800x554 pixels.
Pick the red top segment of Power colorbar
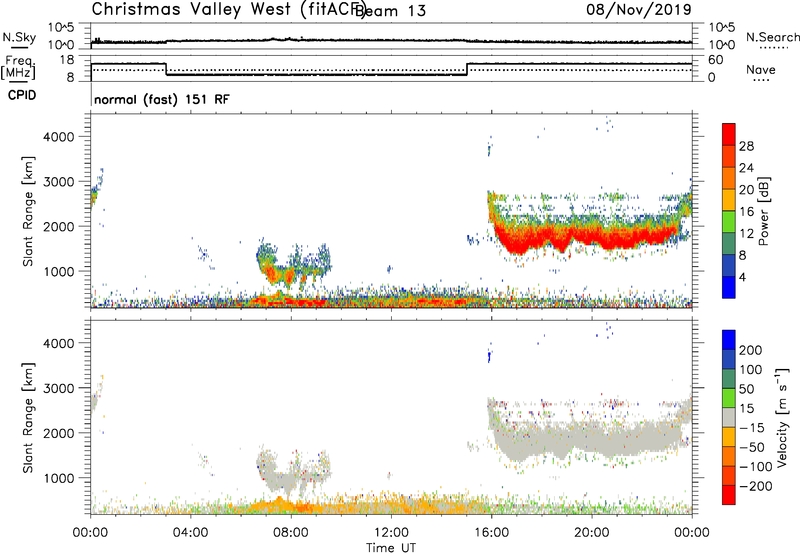[x=729, y=134]
